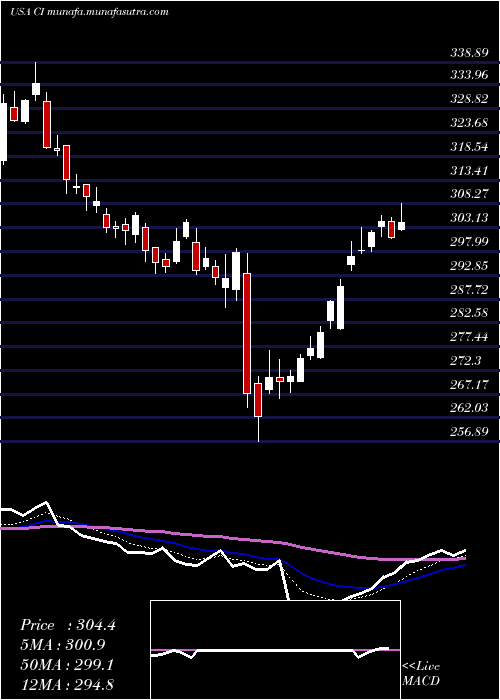Click the 297.99 price level label
Viewport: 500px width, 700px height.
[469, 242]
